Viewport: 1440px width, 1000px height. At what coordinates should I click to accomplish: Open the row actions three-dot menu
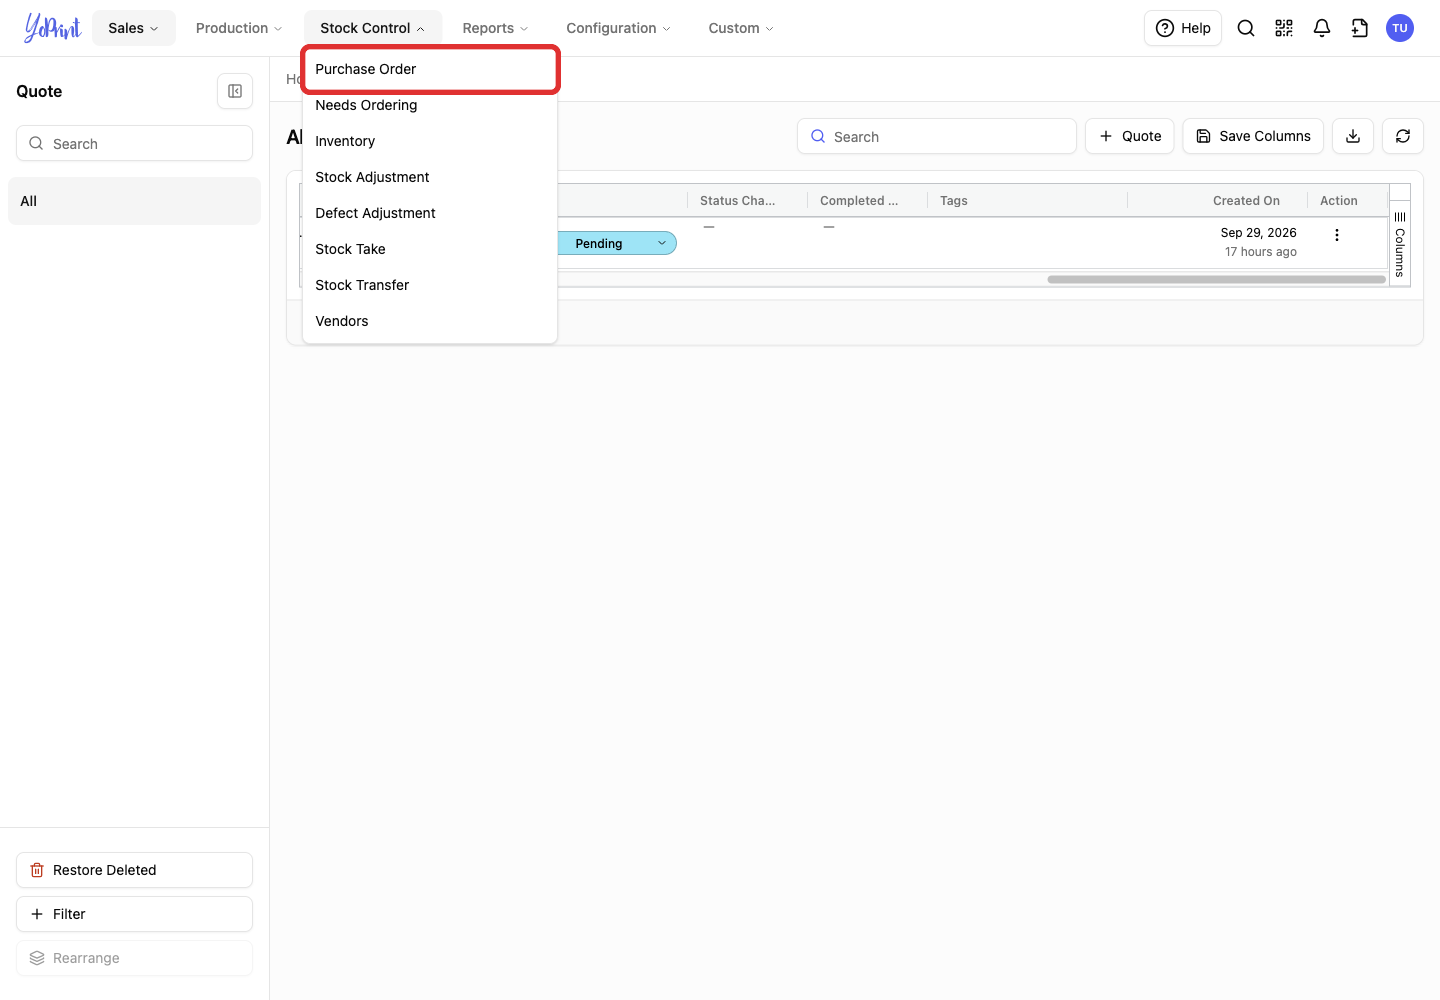click(x=1337, y=235)
